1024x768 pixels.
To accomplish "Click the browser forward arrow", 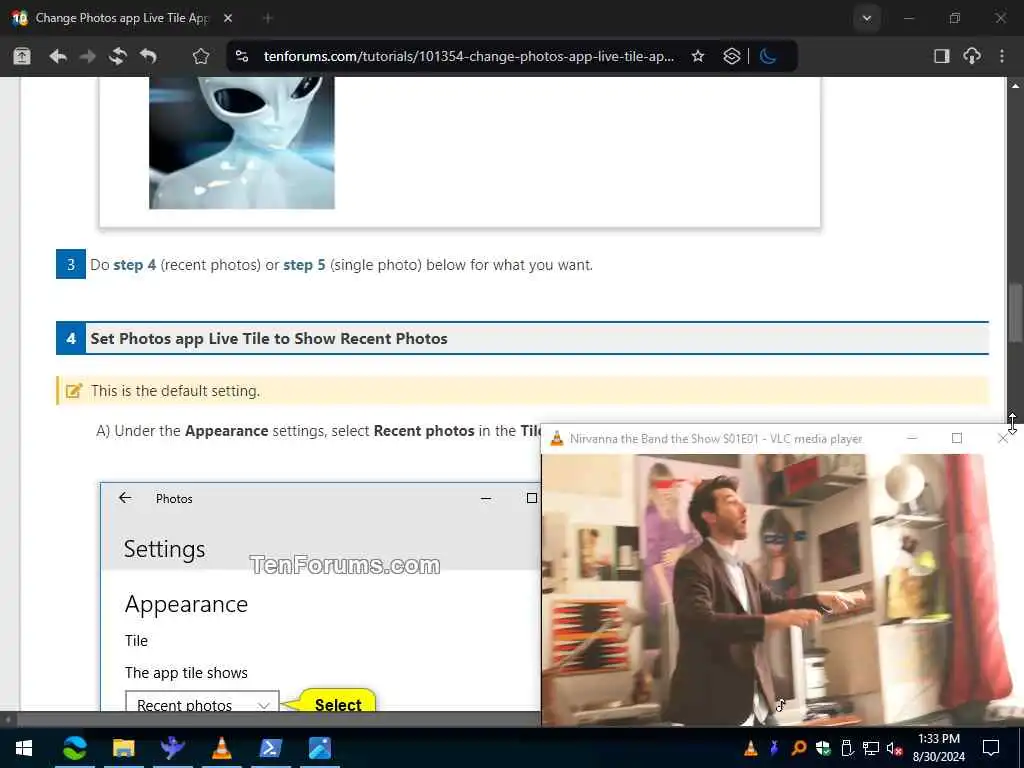I will coord(88,57).
